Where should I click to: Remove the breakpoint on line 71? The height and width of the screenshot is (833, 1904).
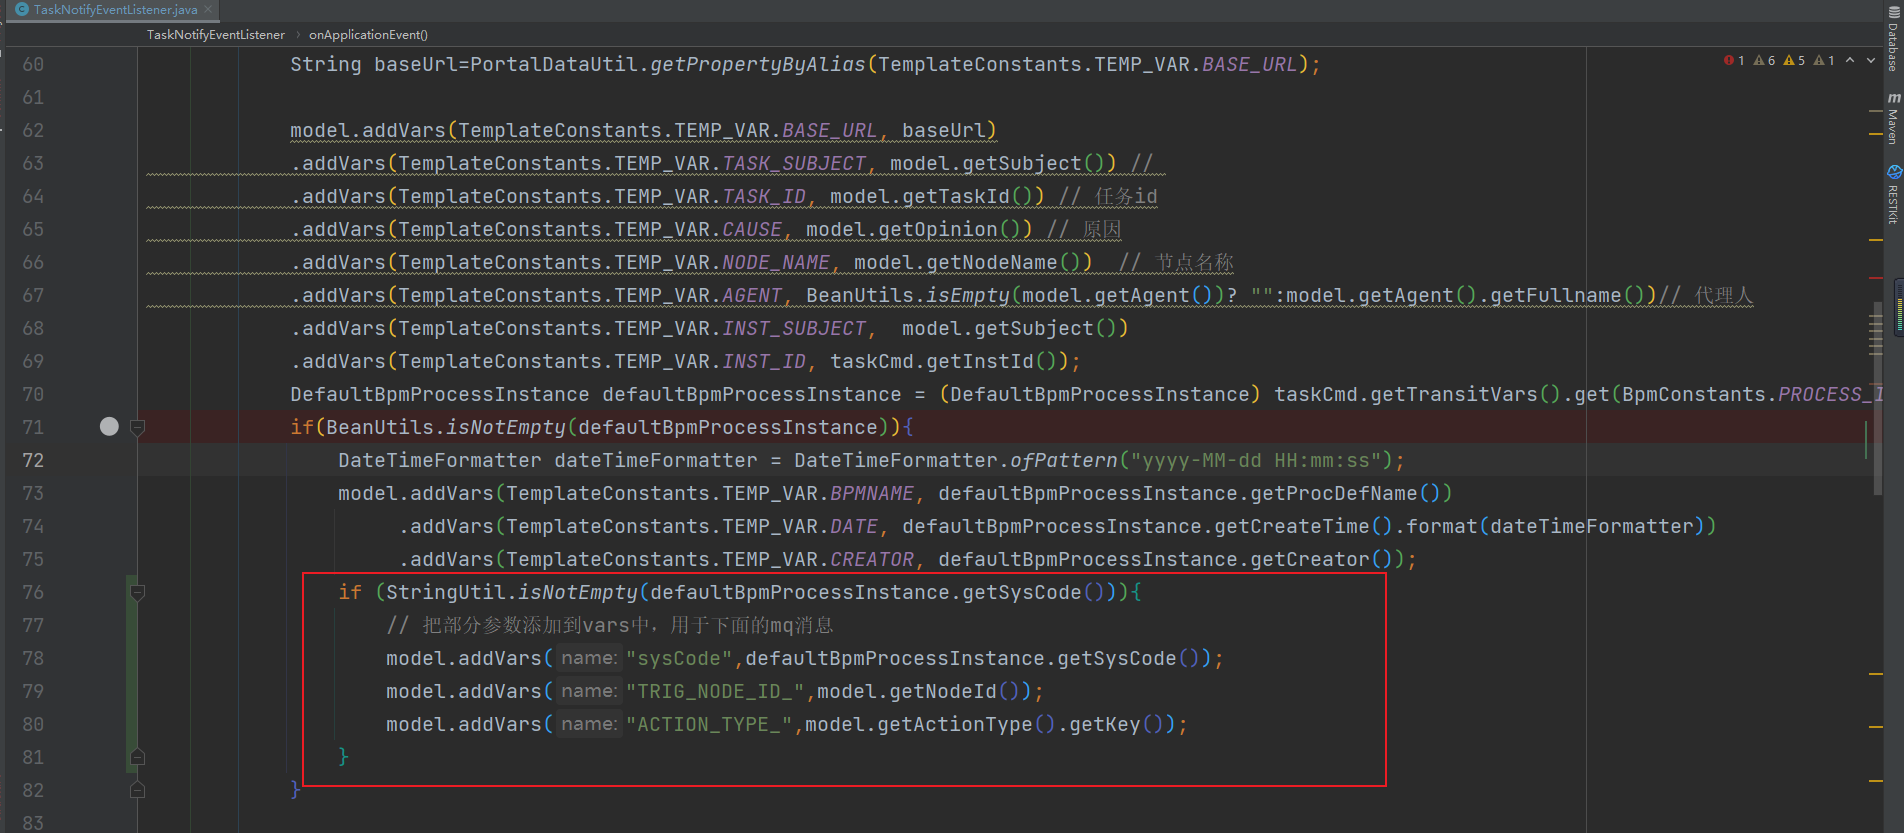click(x=109, y=427)
